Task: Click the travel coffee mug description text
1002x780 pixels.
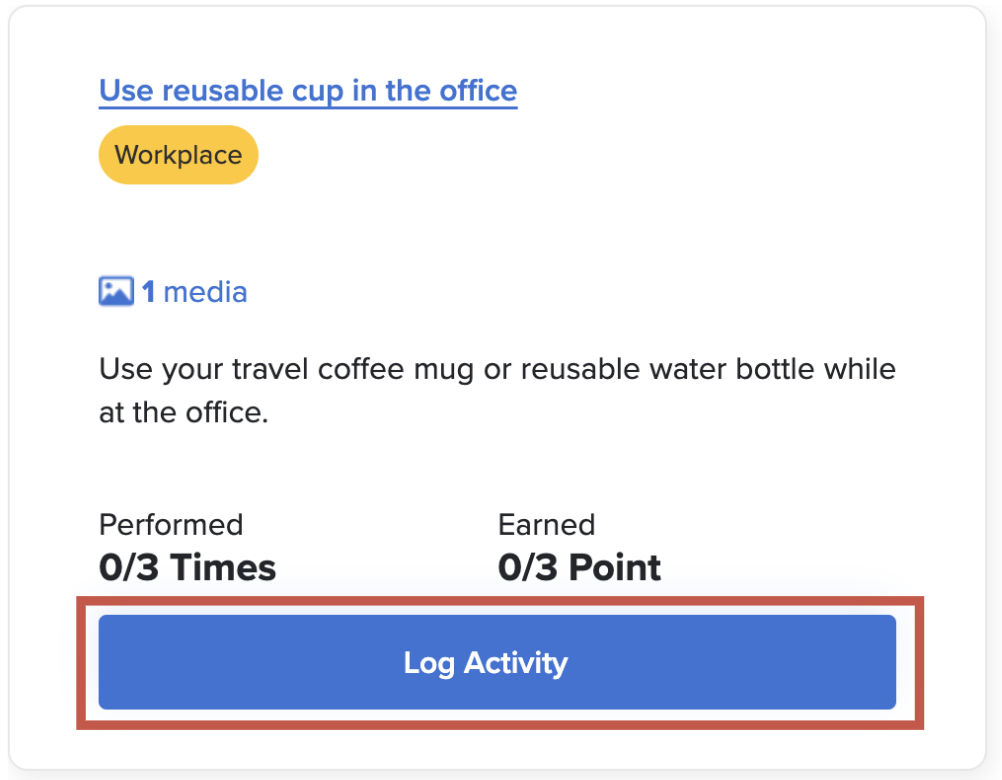Action: click(x=497, y=369)
